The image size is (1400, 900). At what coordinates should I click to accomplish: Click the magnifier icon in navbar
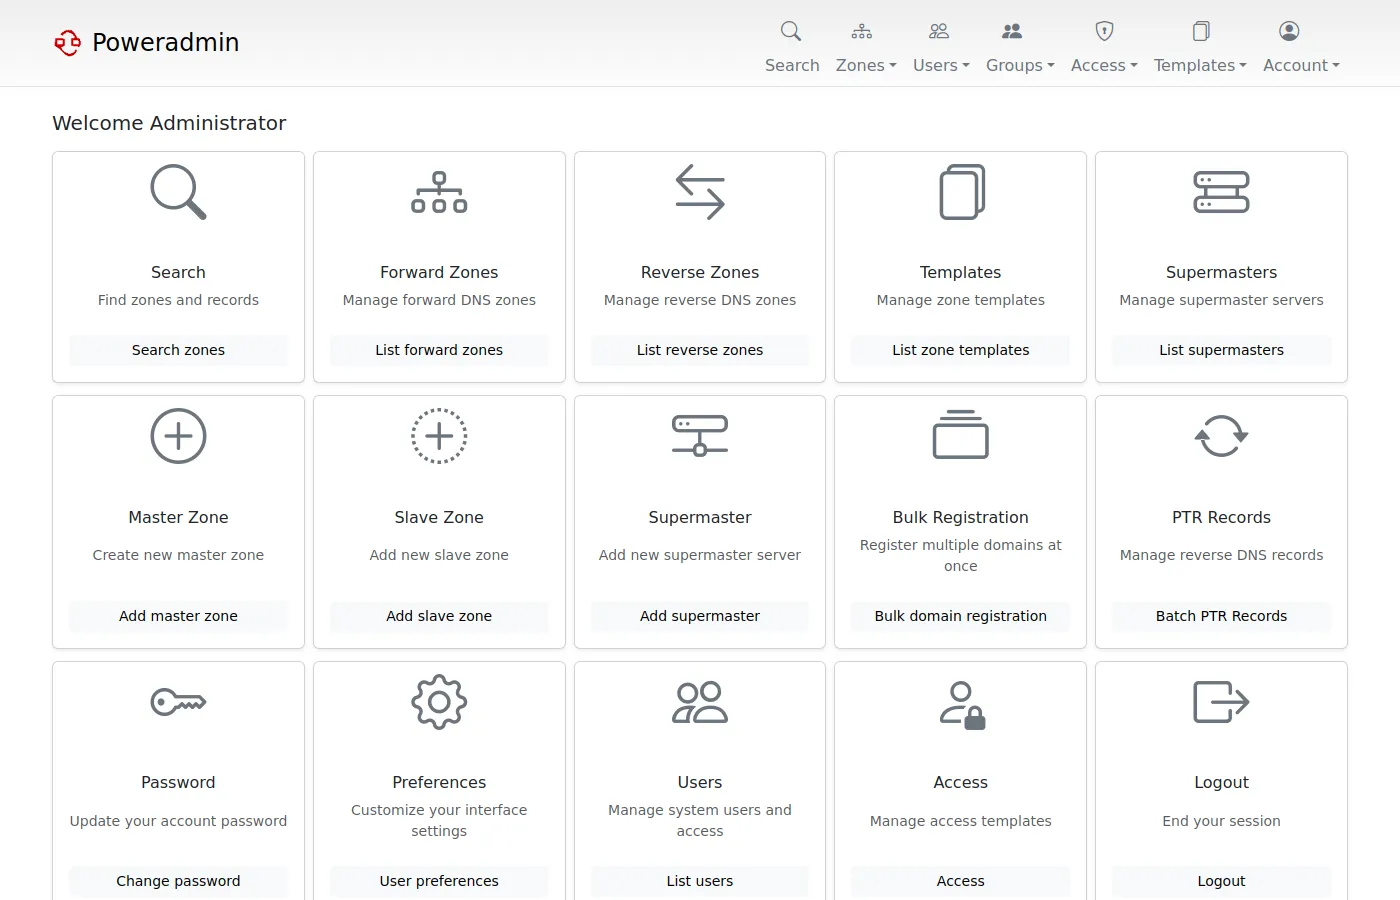[791, 31]
